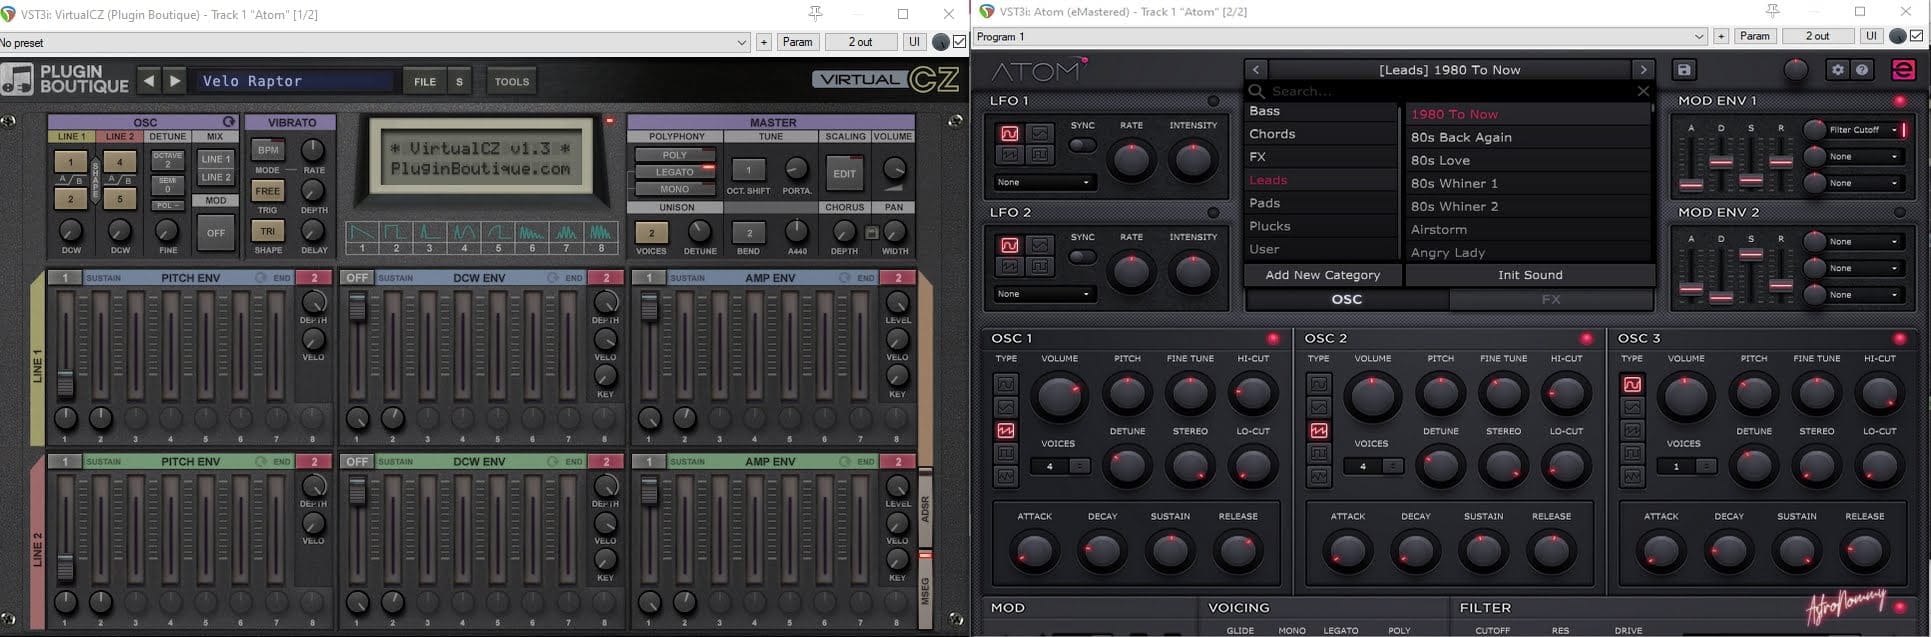Toggle the OSC 1 power indicator

coord(1273,339)
